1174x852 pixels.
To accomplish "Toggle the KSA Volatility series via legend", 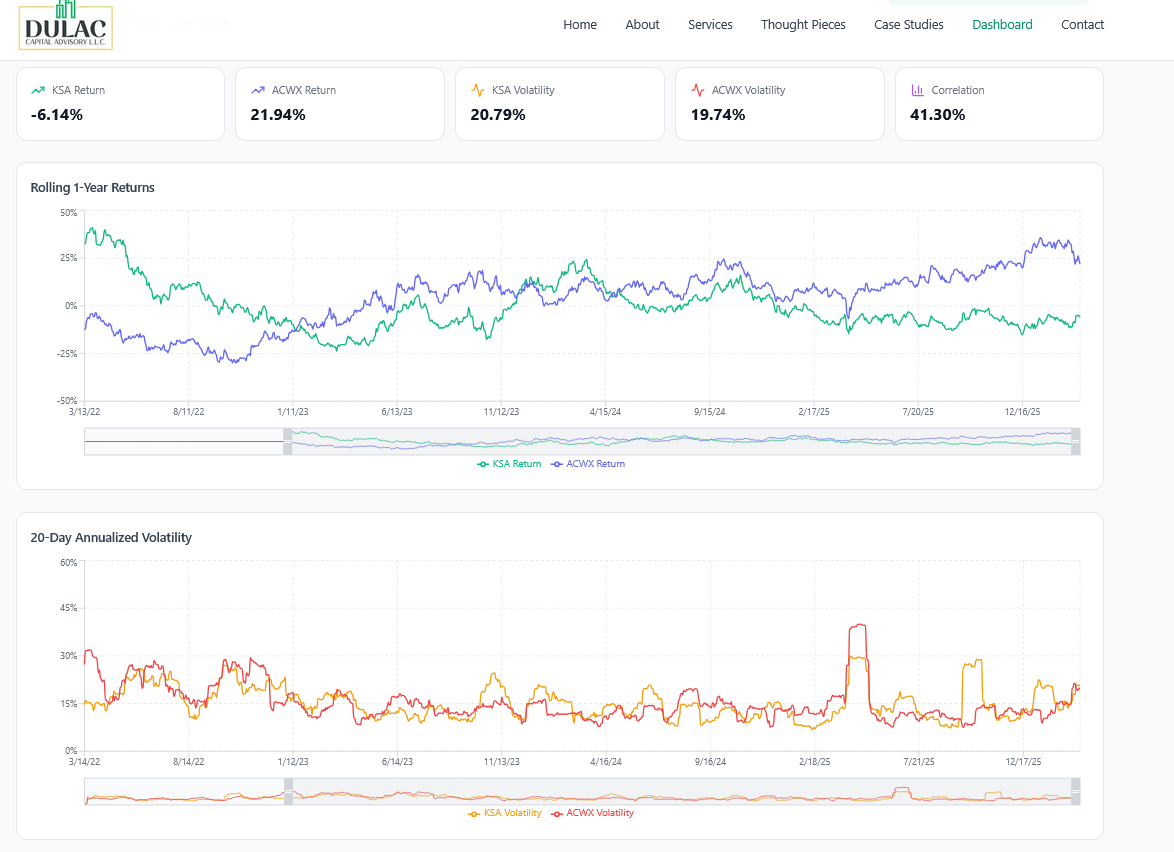I will pos(505,812).
